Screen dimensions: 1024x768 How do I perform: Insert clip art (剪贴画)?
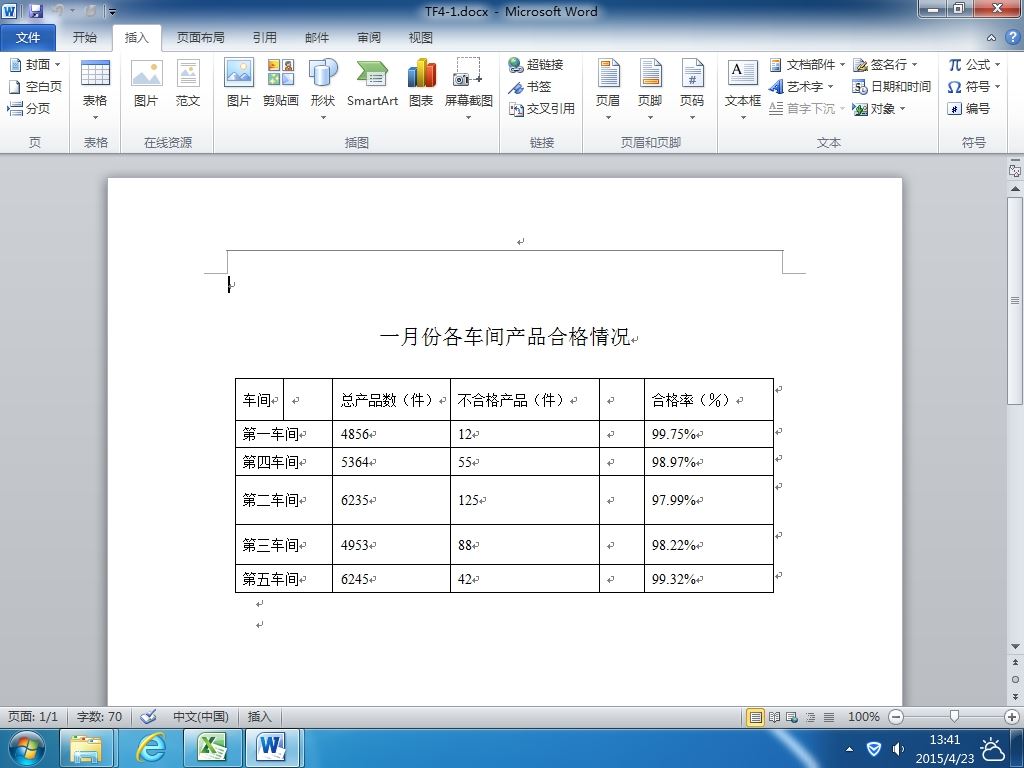pyautogui.click(x=281, y=83)
